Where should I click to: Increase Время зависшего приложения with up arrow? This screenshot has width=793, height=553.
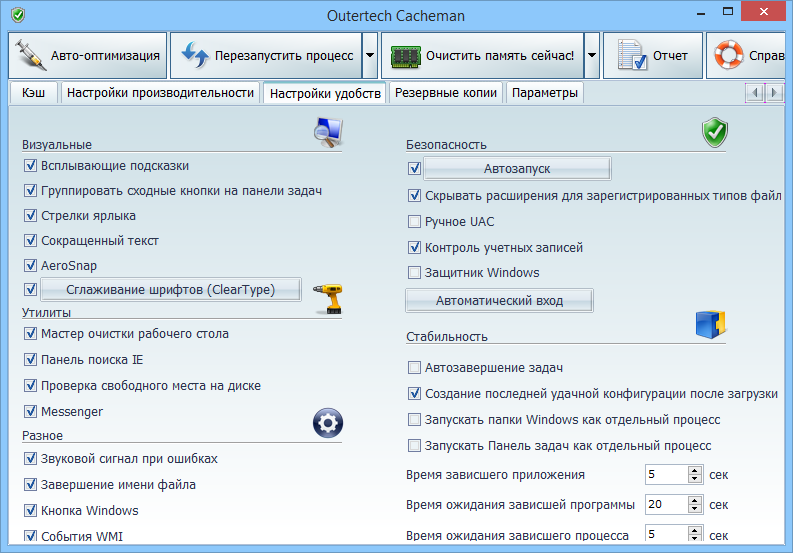click(695, 470)
